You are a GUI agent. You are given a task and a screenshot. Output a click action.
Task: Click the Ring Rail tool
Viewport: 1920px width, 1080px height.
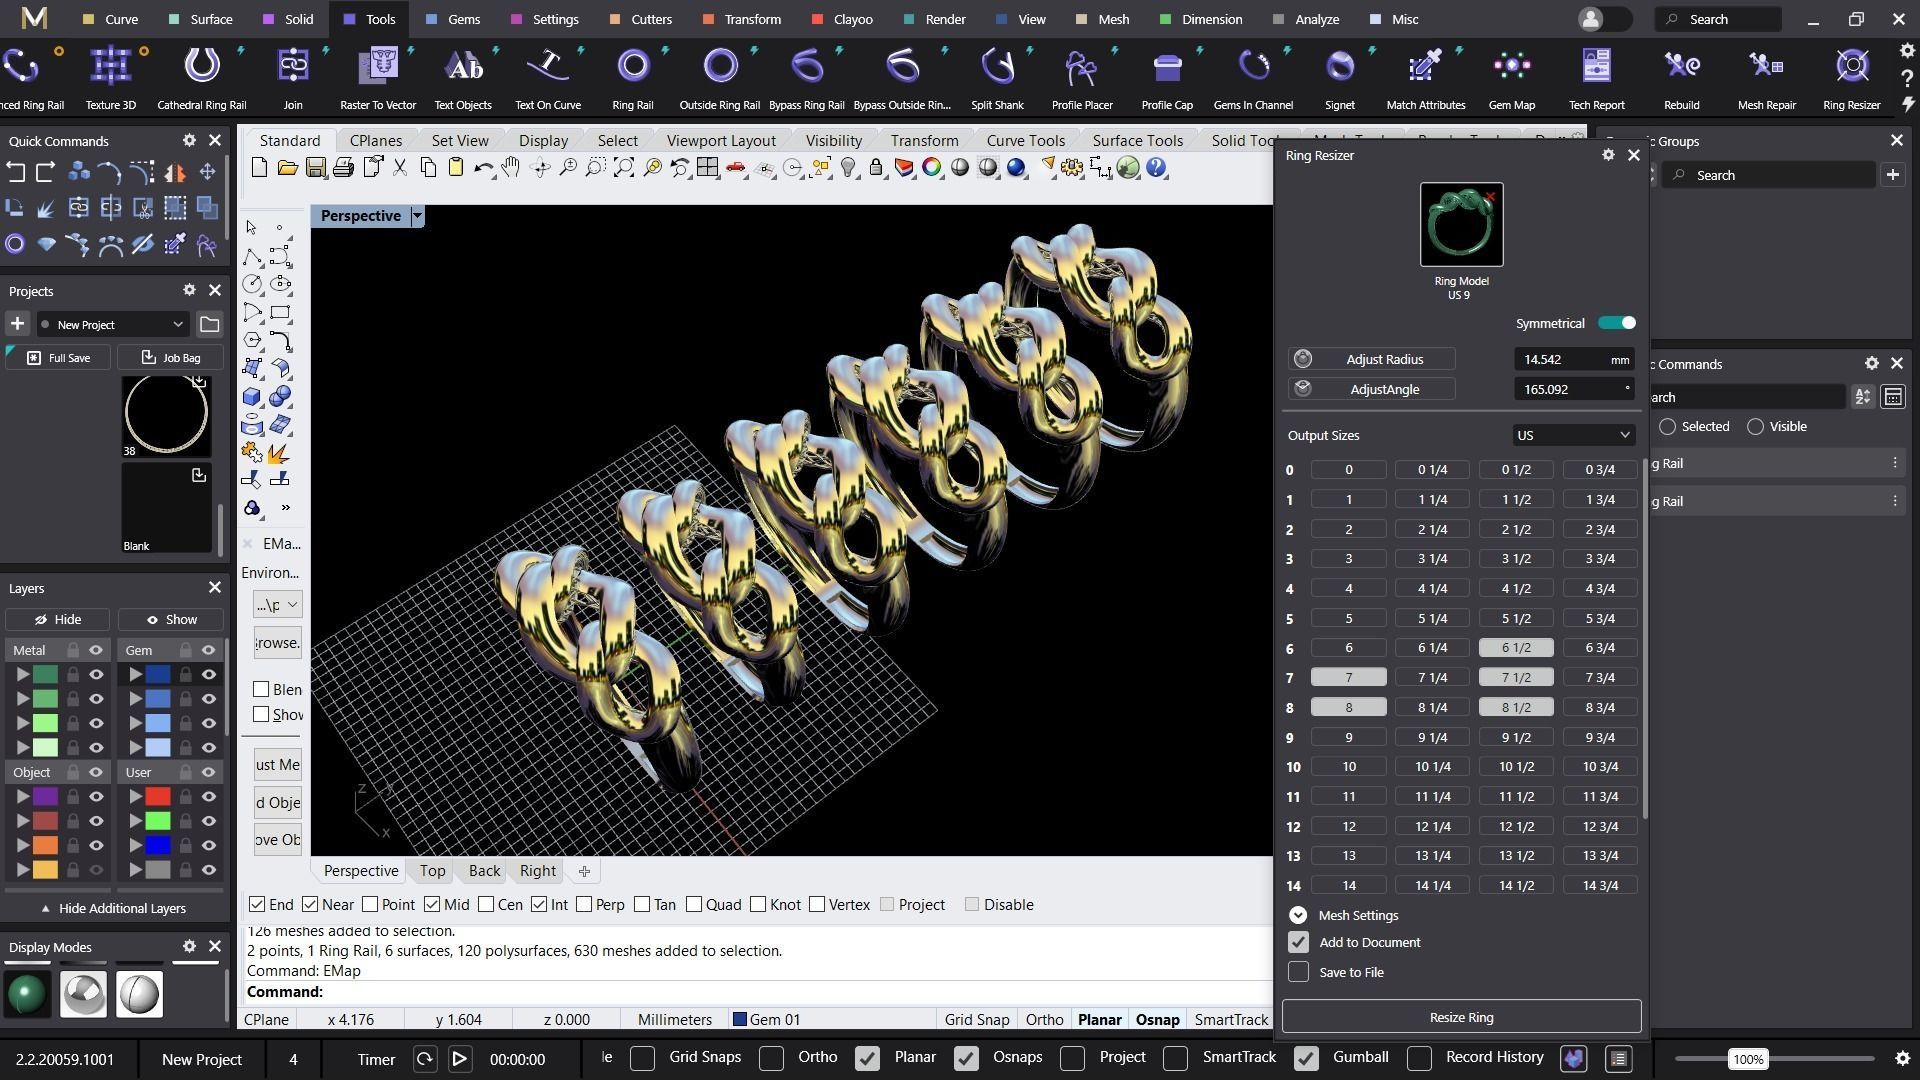click(632, 79)
